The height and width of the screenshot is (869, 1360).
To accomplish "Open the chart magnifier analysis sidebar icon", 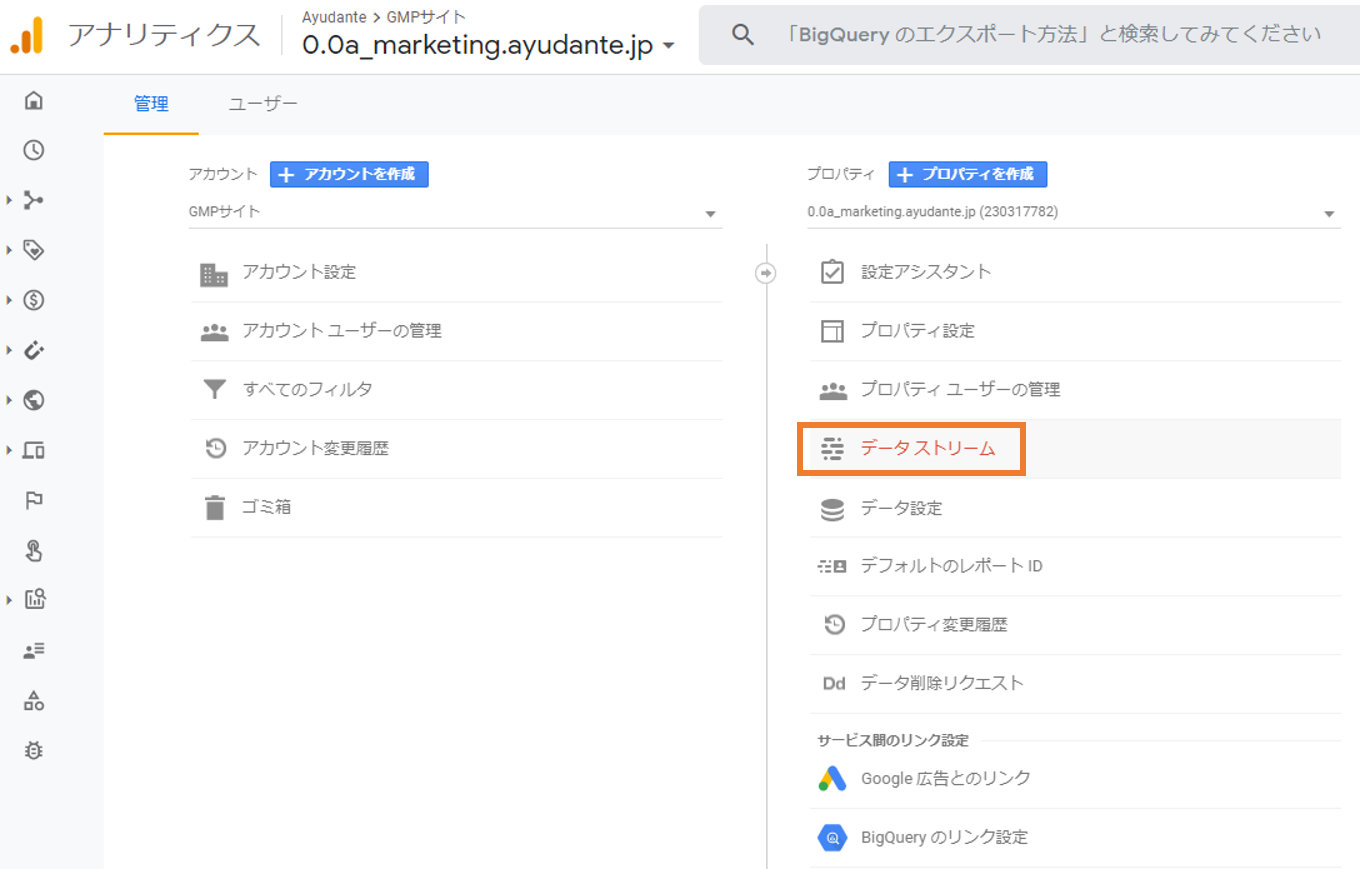I will [x=33, y=600].
